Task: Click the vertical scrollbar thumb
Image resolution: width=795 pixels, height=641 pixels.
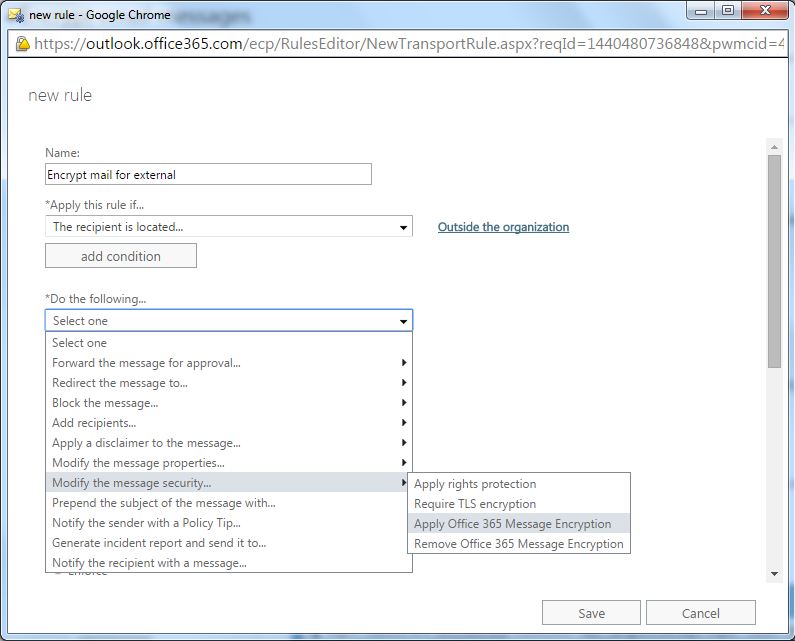Action: (x=774, y=261)
